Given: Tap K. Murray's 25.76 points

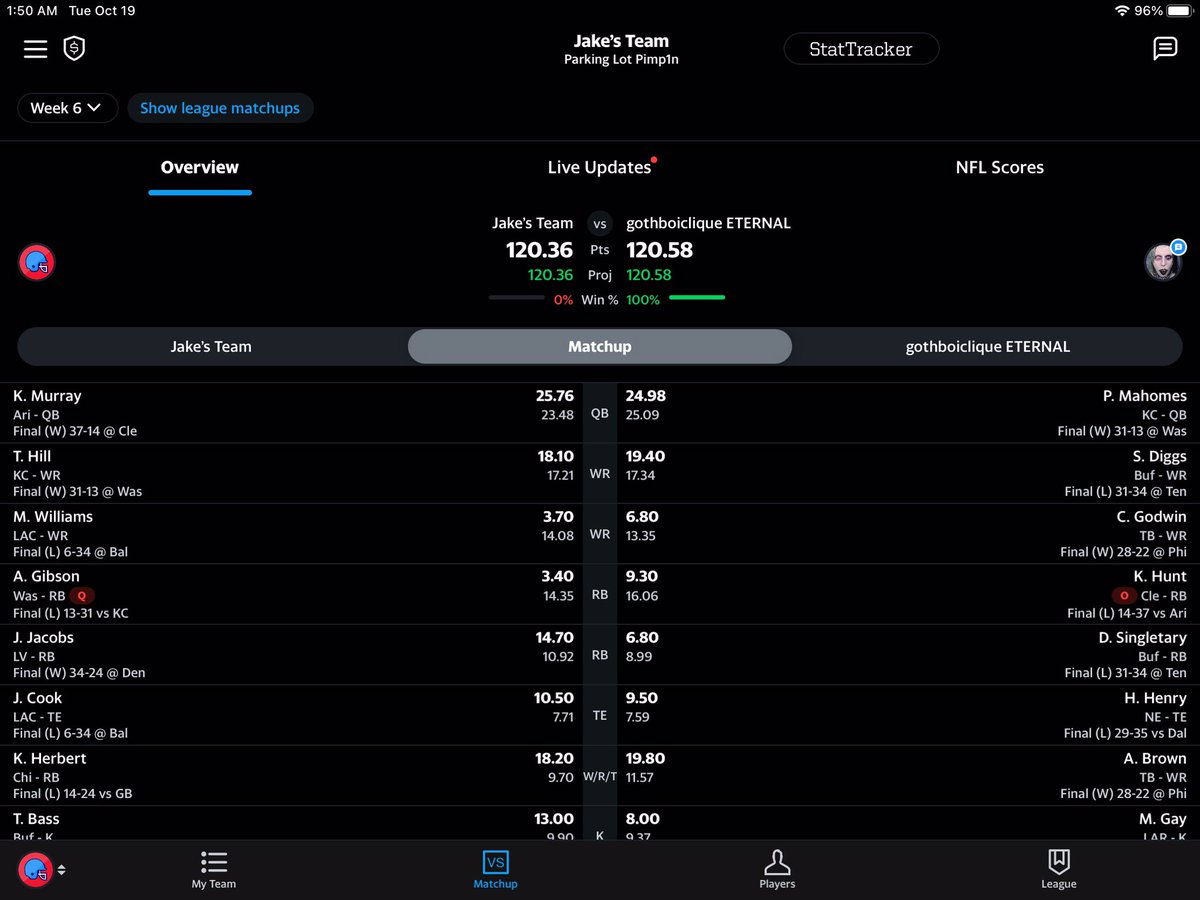Looking at the screenshot, I should pyautogui.click(x=555, y=396).
